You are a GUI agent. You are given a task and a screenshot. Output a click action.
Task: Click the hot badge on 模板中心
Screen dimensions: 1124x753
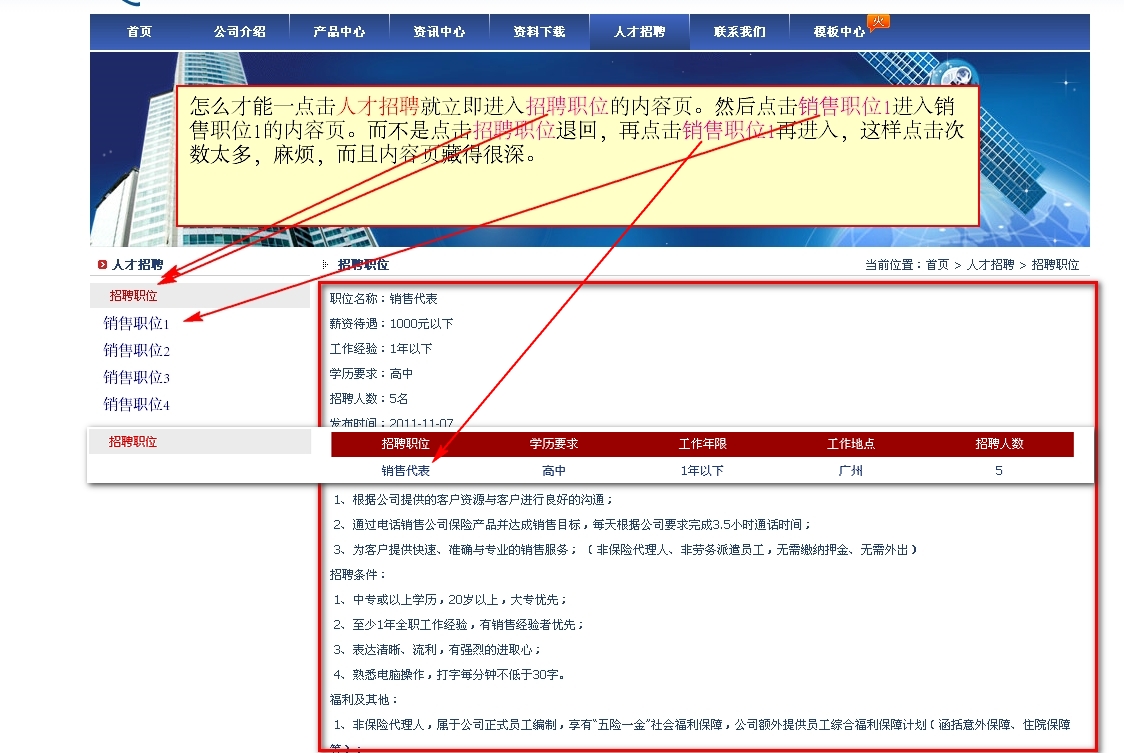pyautogui.click(x=878, y=22)
